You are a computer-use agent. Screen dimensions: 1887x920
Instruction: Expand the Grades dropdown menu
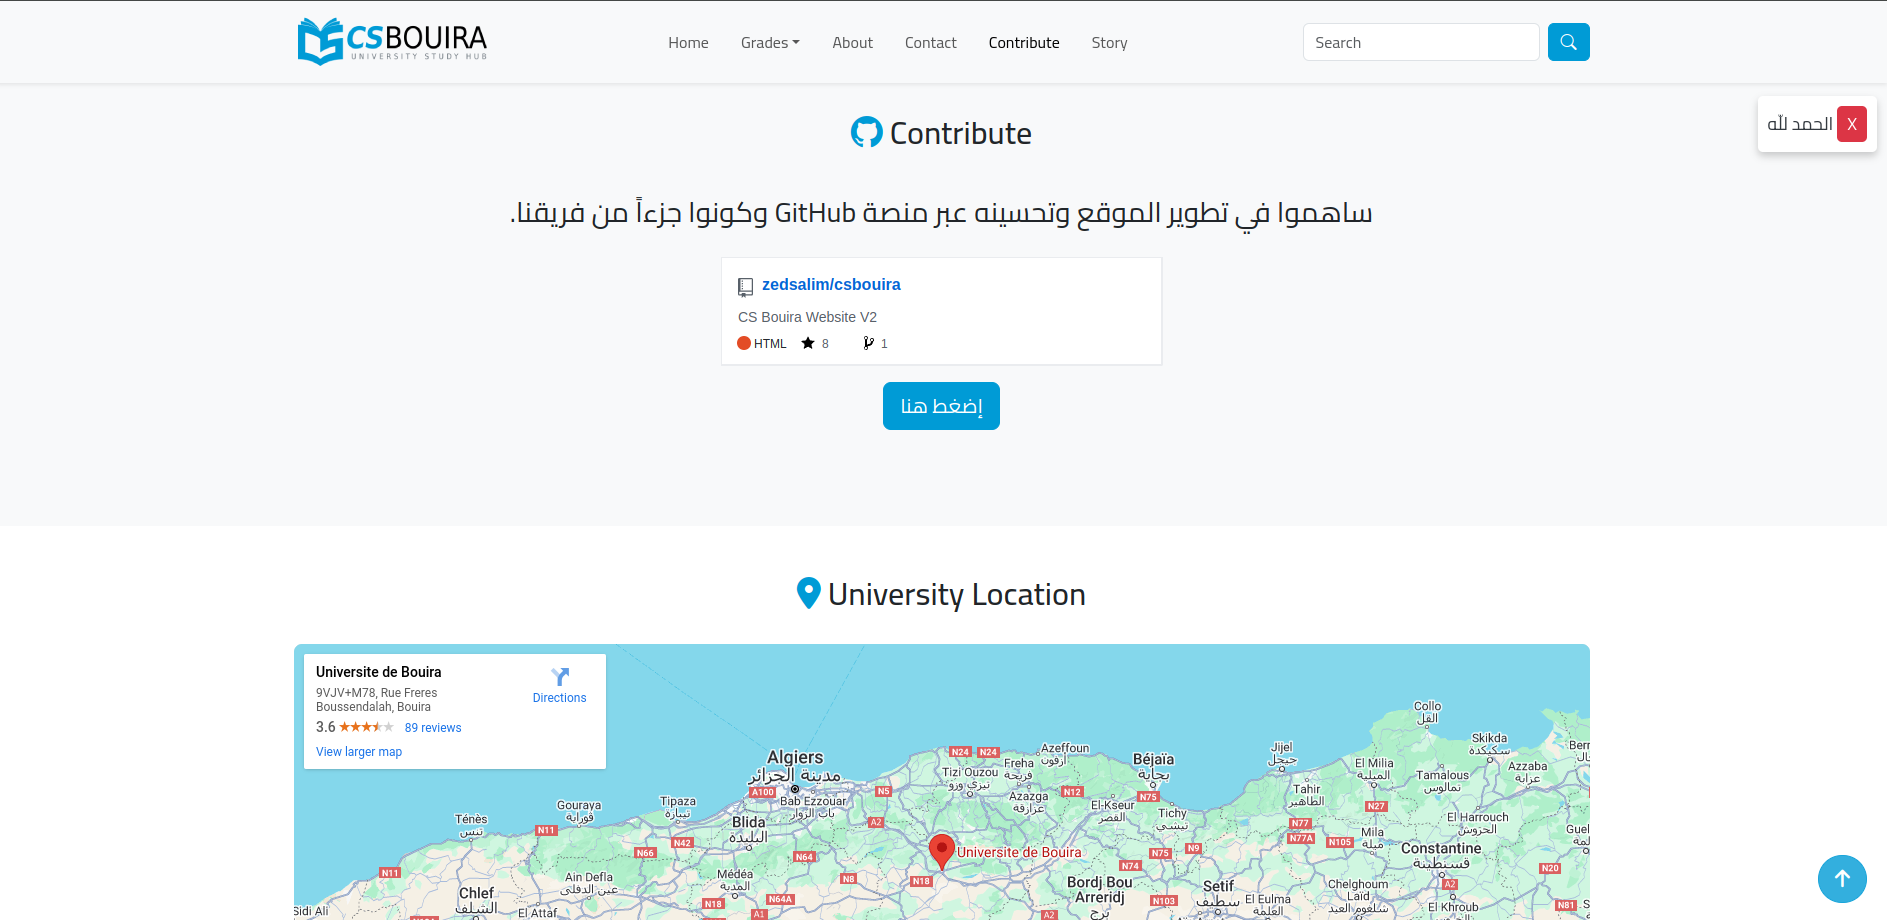[x=770, y=43]
